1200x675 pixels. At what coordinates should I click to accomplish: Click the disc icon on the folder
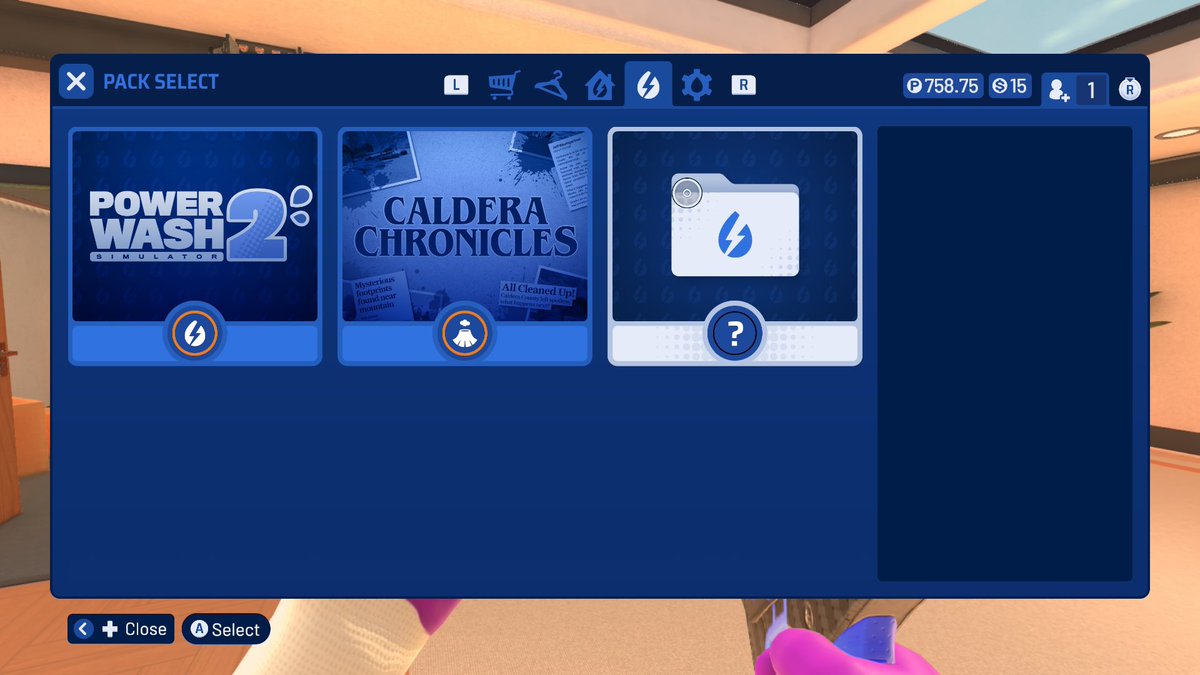click(x=686, y=192)
